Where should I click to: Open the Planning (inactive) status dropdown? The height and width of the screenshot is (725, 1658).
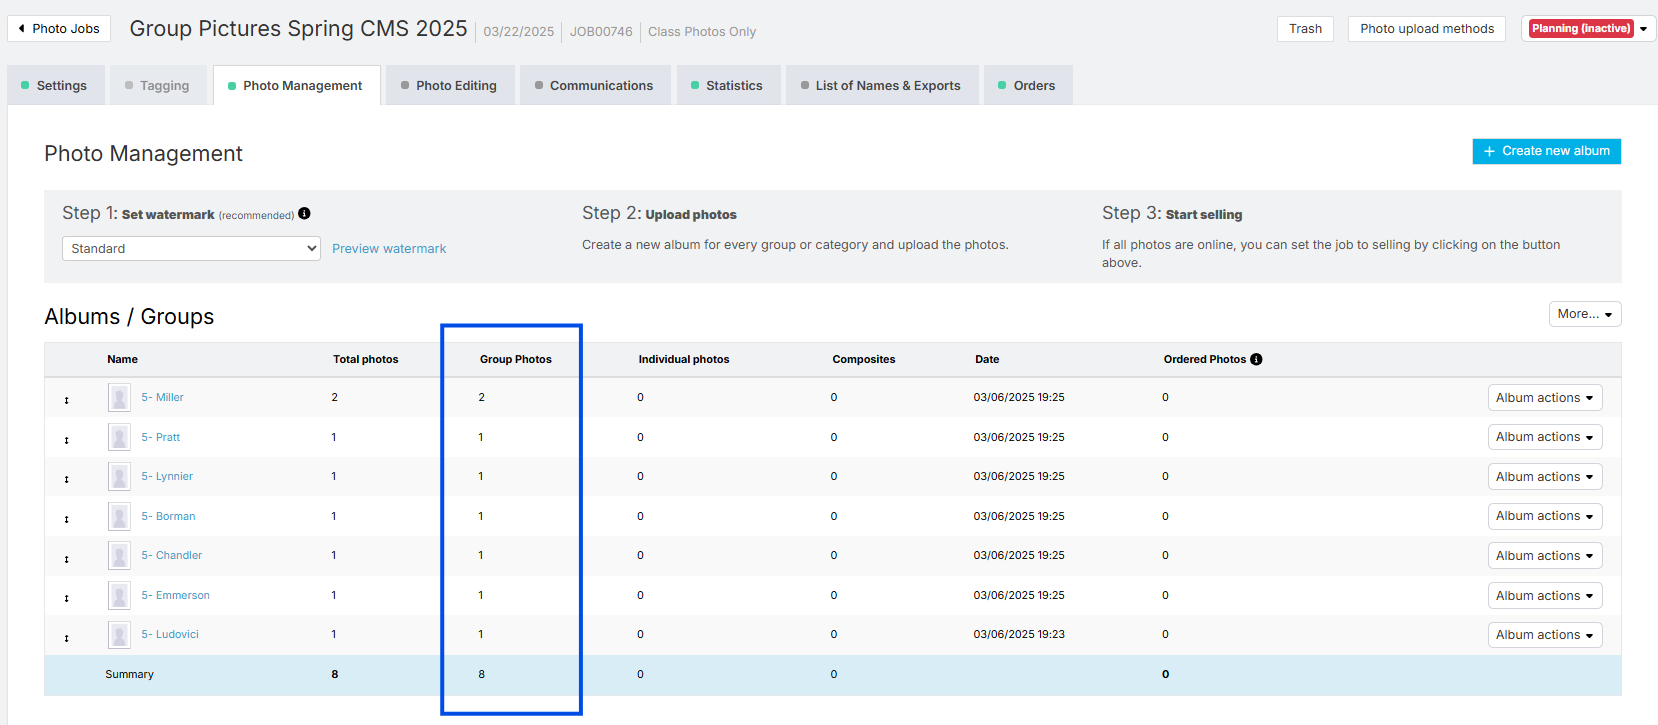[1588, 29]
